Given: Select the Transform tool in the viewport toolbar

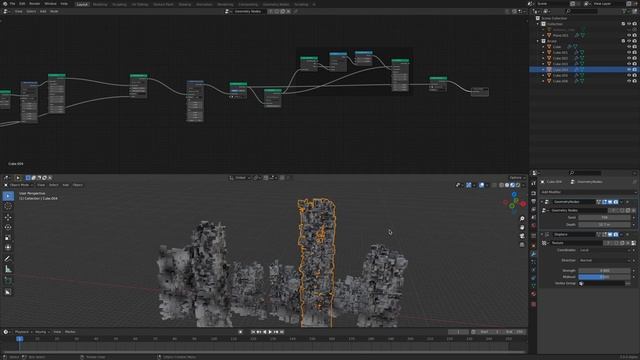Looking at the screenshot, I should [x=8, y=247].
